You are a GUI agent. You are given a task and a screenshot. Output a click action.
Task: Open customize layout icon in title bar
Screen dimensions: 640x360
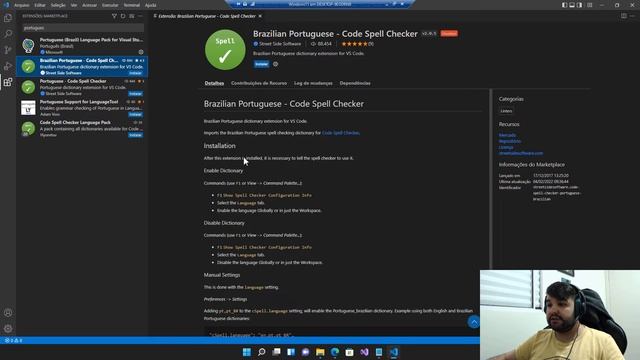[x=589, y=5]
